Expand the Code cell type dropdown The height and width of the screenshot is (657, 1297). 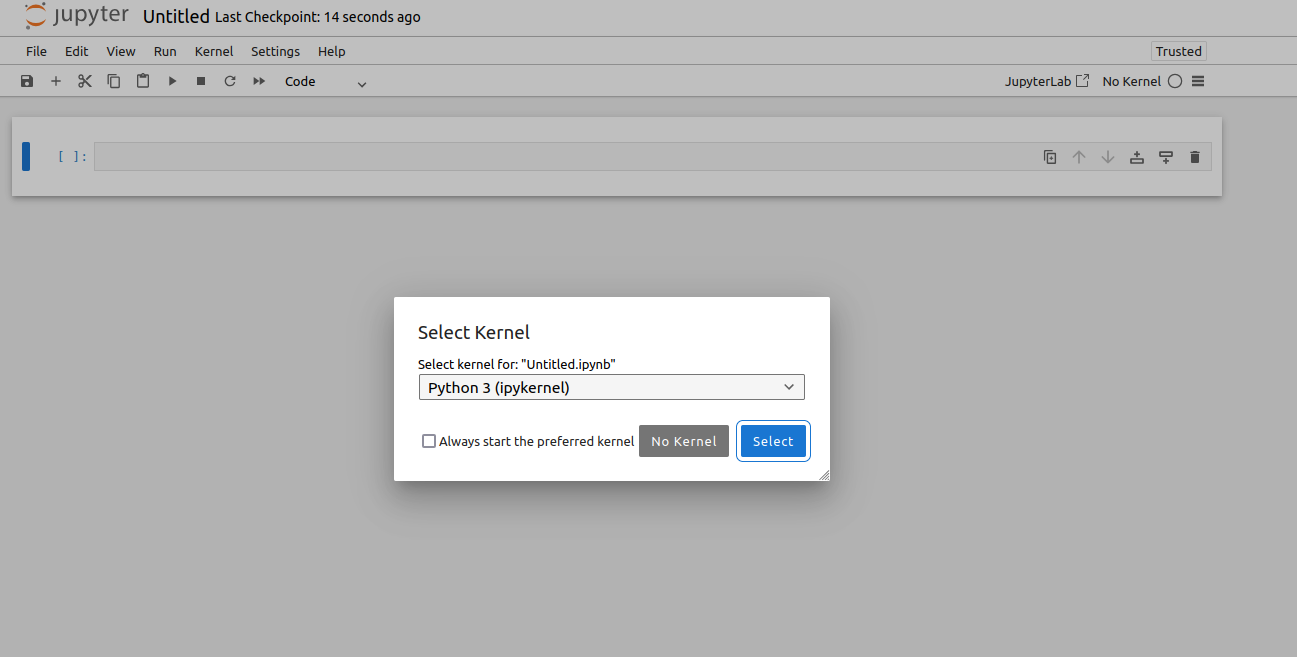[326, 82]
